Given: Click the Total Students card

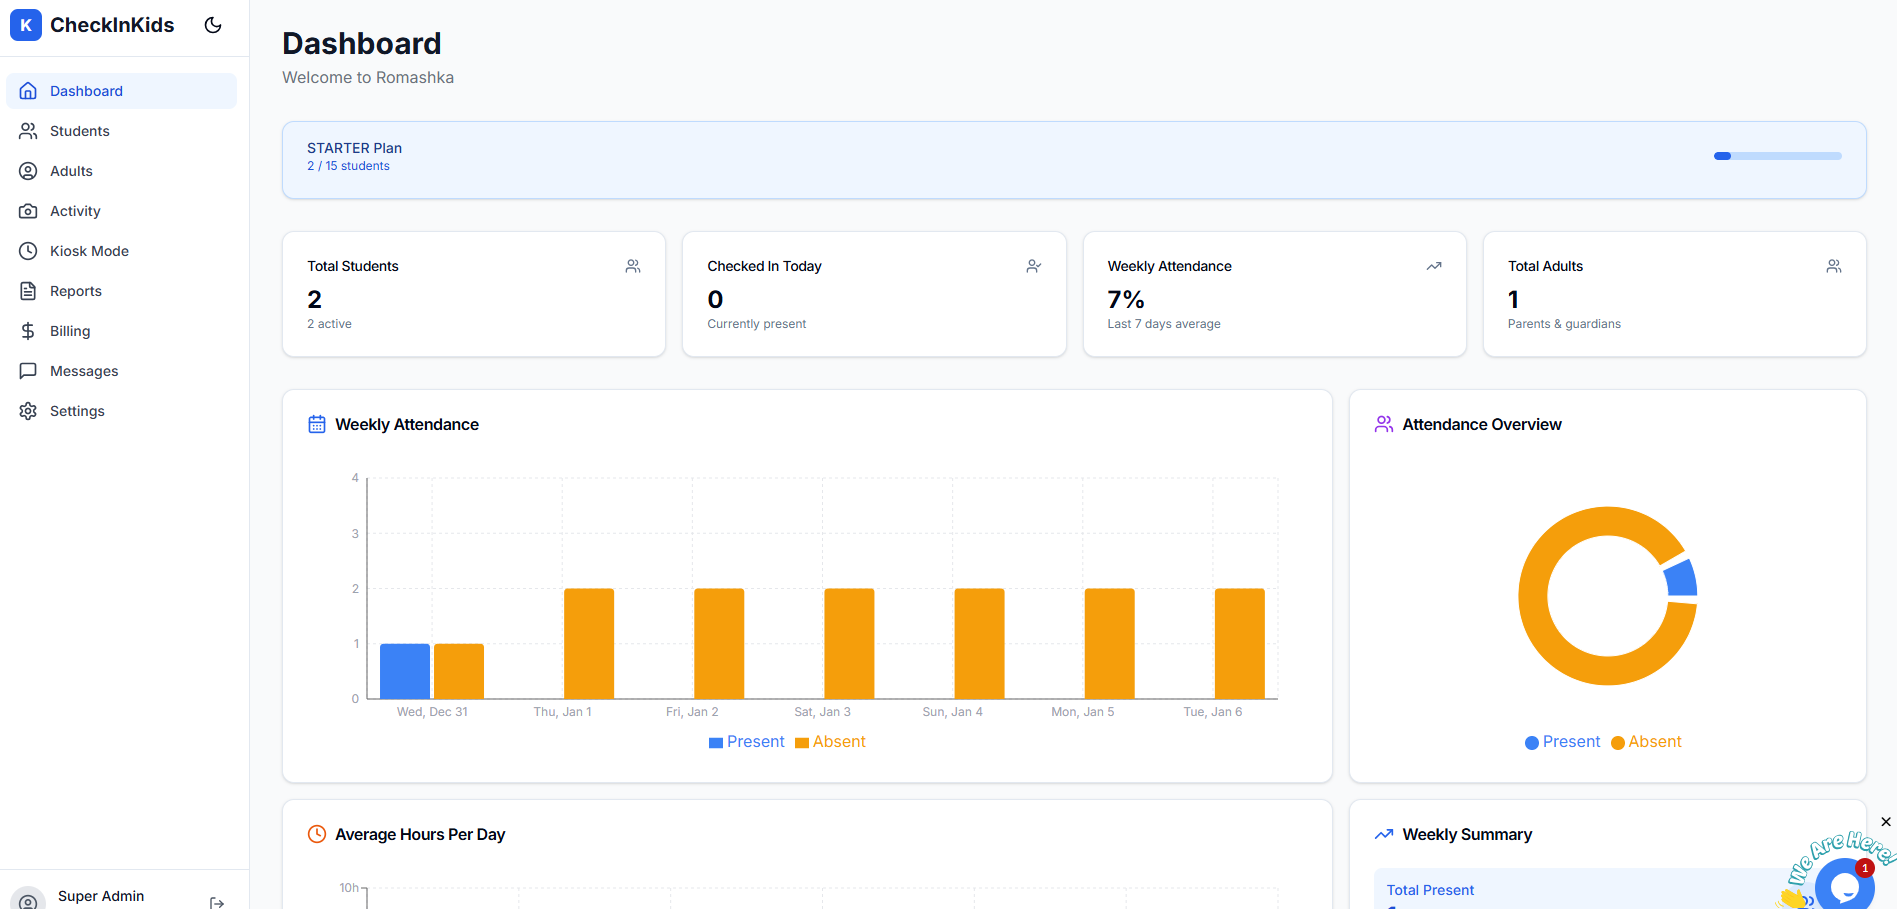Looking at the screenshot, I should [474, 294].
